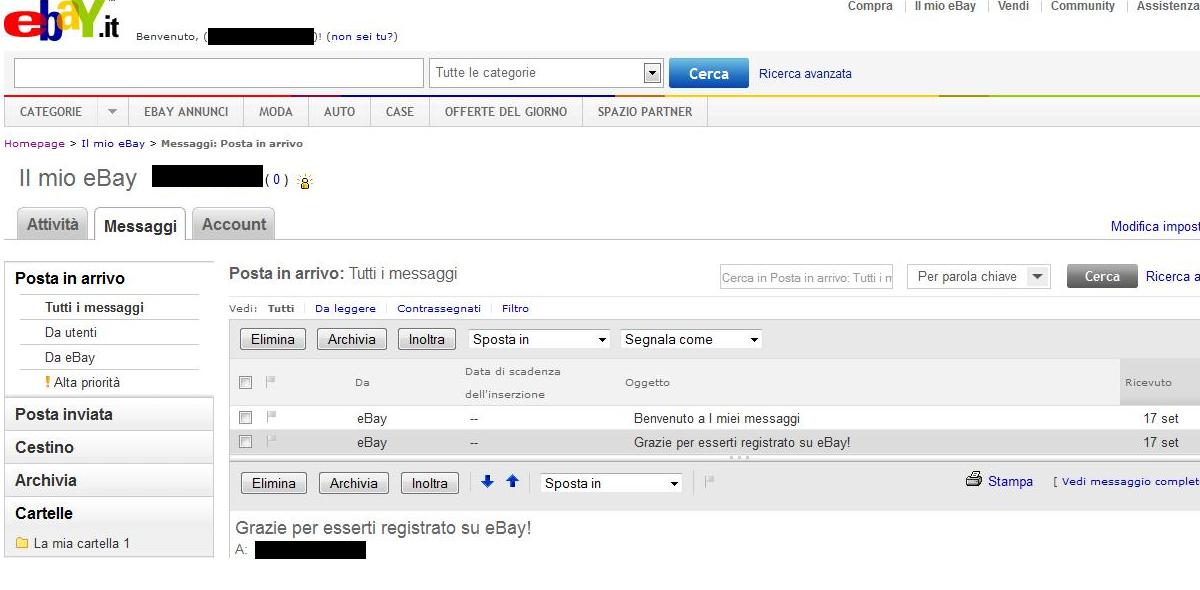Click Compra in the top menu
Viewport: 1200px width, 590px height.
click(870, 6)
